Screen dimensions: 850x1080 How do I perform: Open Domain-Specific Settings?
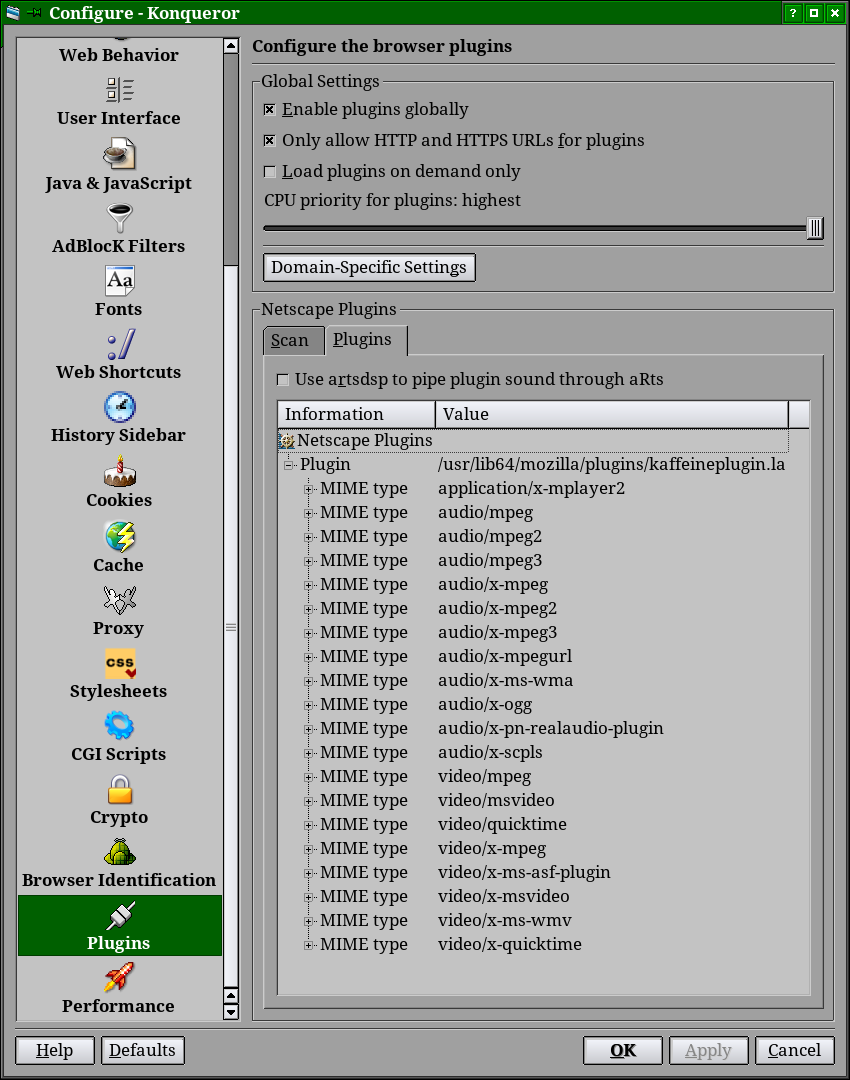point(369,267)
